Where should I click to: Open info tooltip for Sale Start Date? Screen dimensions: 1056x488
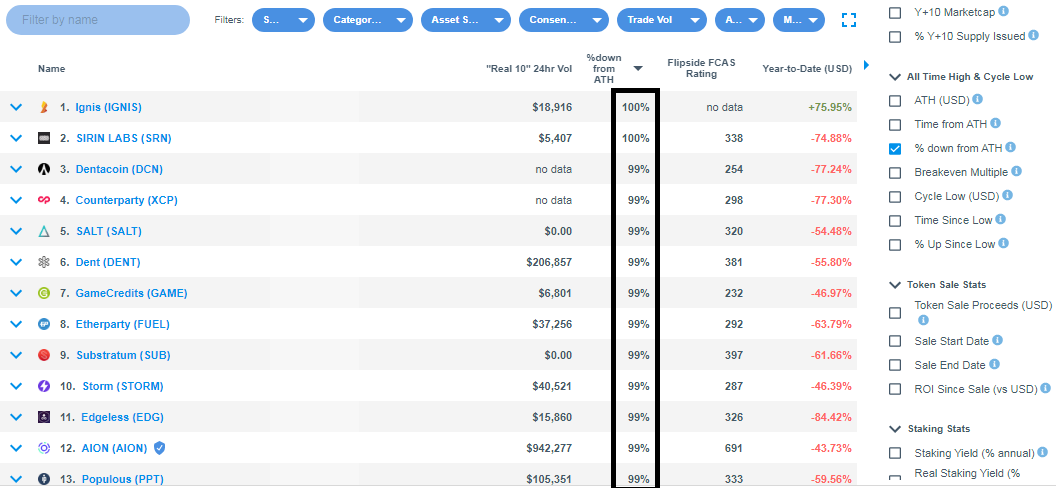[997, 341]
